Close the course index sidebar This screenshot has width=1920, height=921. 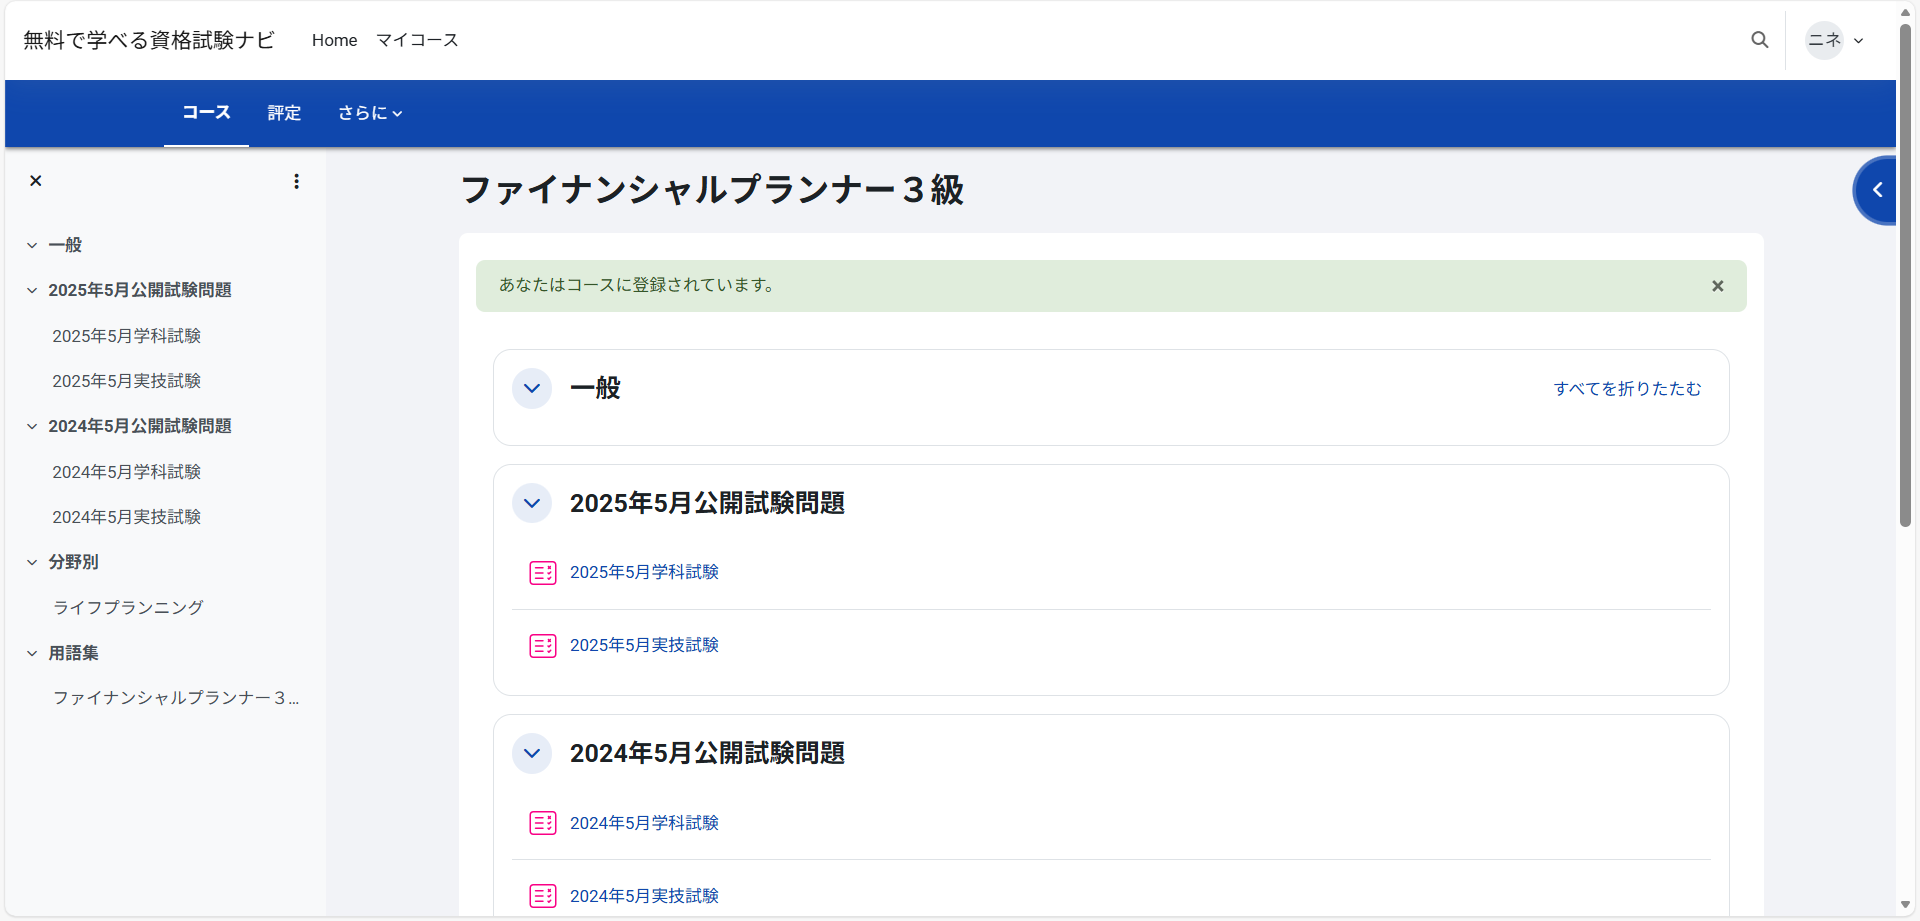pyautogui.click(x=36, y=181)
